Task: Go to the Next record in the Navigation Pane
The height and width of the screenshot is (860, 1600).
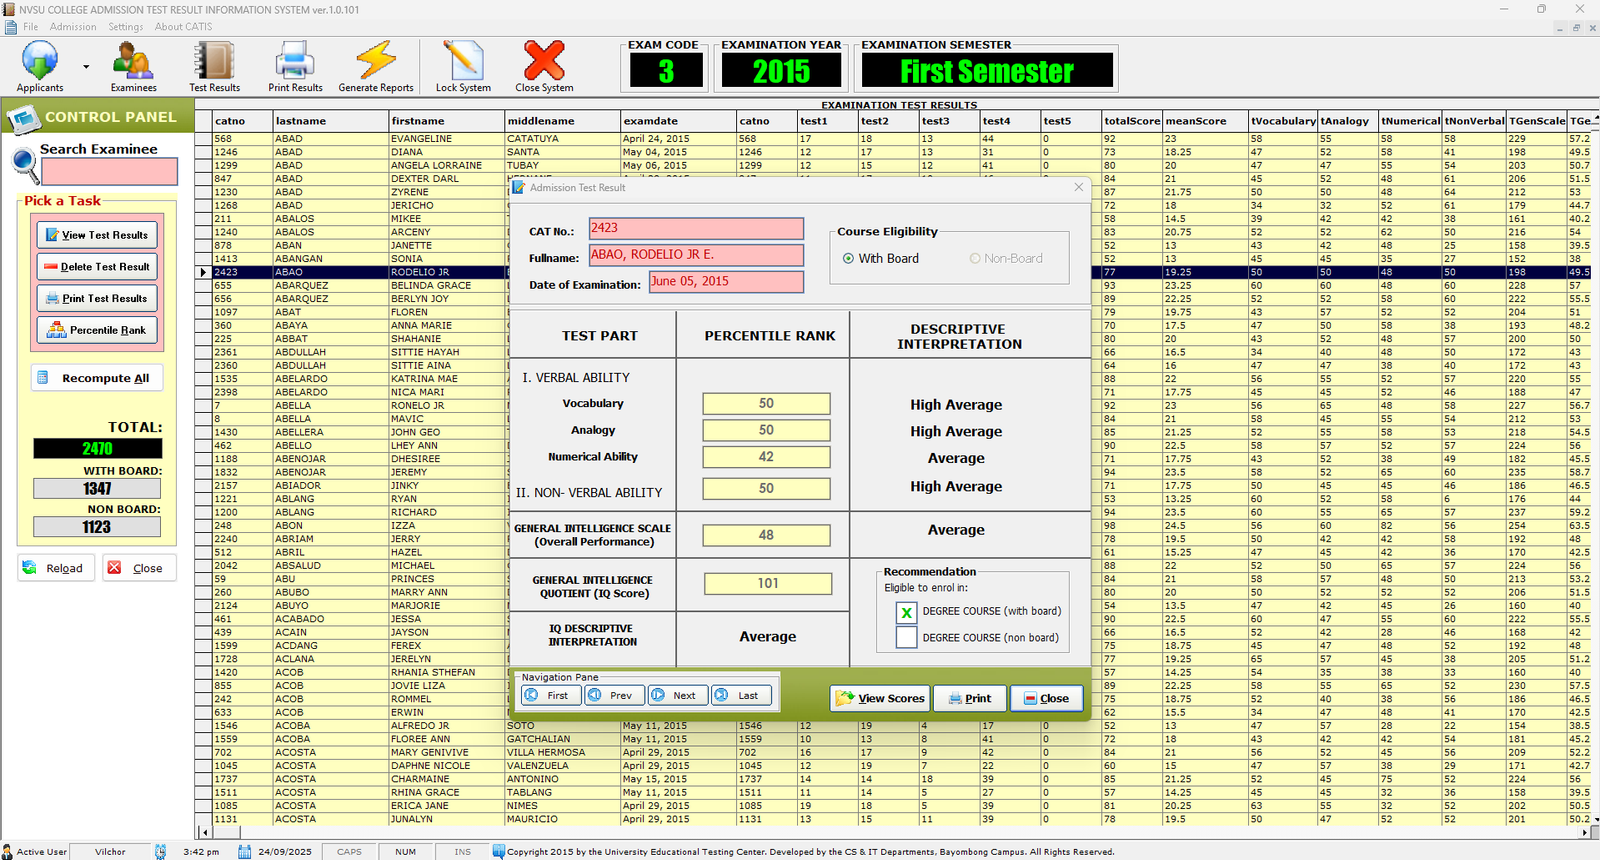Action: coord(675,696)
